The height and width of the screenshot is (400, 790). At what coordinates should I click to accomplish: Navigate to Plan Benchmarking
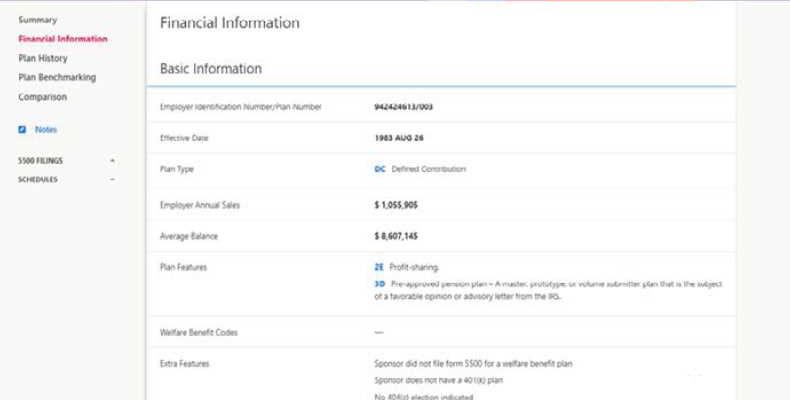(x=57, y=77)
